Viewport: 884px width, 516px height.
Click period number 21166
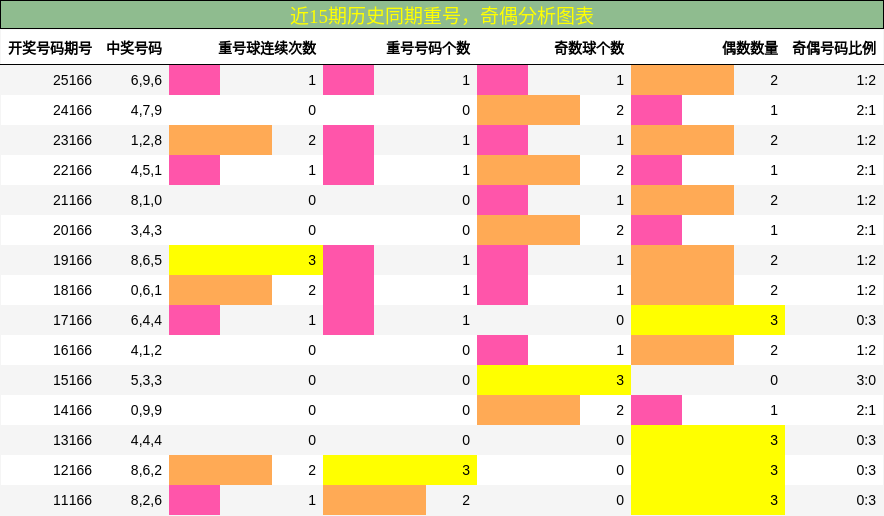pos(72,200)
